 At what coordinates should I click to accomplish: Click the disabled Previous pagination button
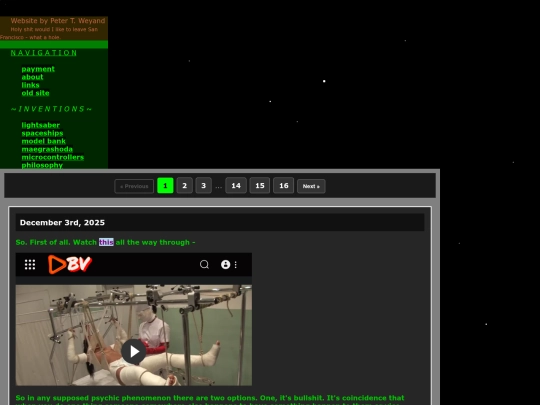(134, 186)
